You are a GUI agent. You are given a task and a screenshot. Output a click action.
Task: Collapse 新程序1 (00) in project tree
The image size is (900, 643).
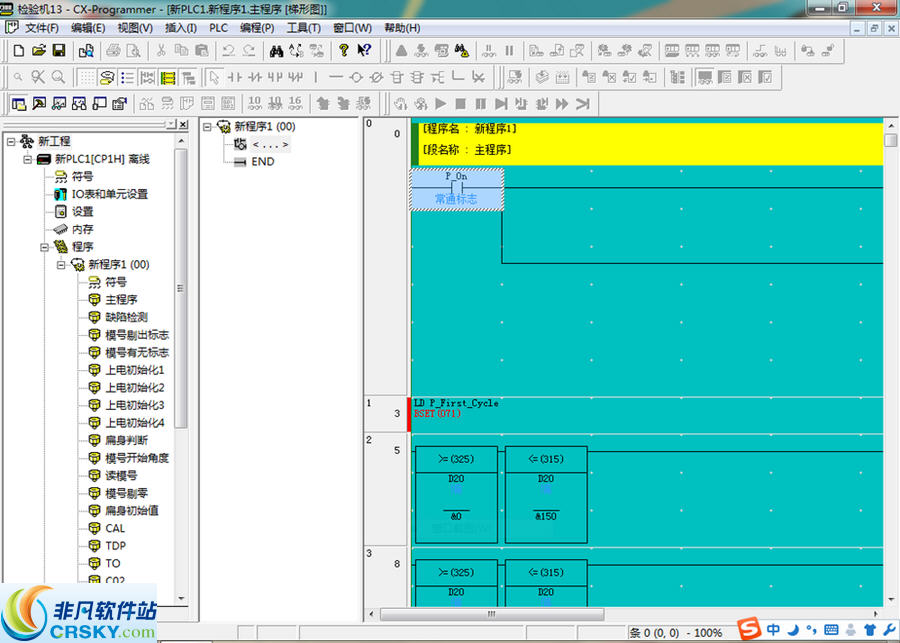[x=61, y=265]
